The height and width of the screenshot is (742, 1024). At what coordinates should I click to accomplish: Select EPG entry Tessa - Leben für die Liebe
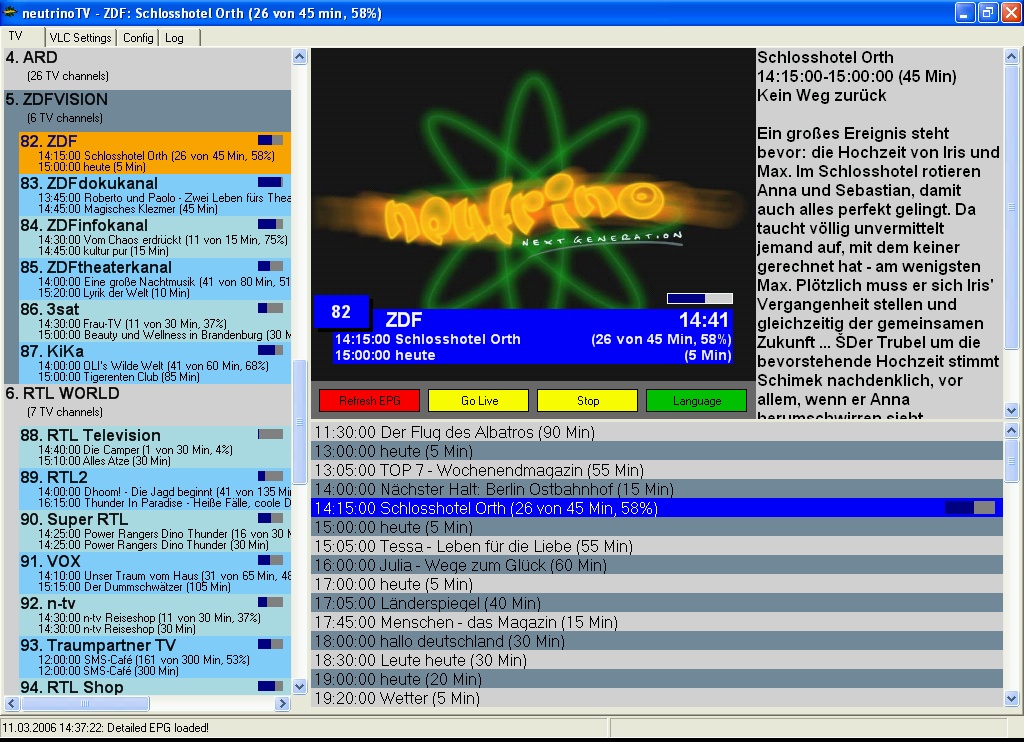[x=656, y=545]
